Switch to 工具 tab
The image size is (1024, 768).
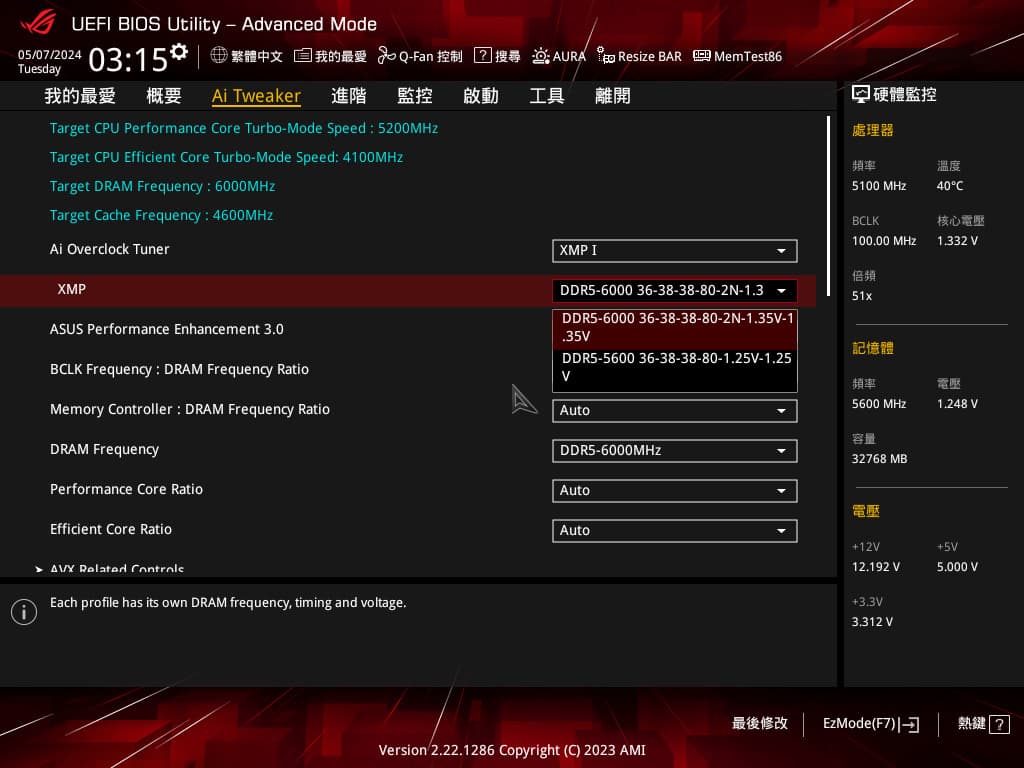tap(547, 96)
